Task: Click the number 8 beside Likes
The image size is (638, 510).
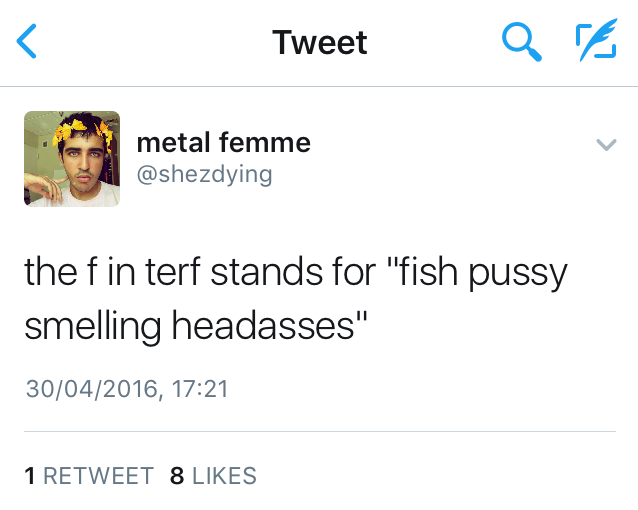Action: (x=177, y=476)
